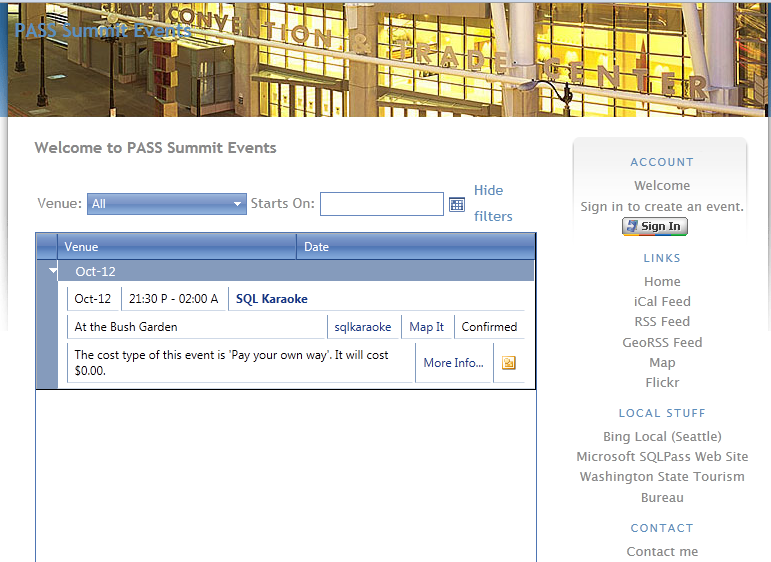Open the GeoRSS Feed link
771x562 pixels.
(662, 342)
